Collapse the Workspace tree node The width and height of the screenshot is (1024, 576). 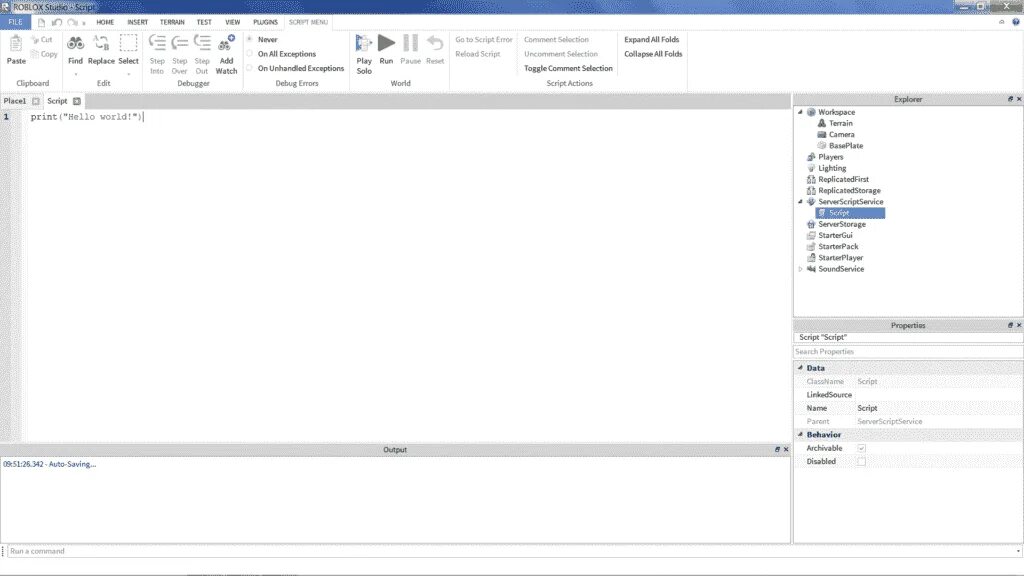[801, 112]
